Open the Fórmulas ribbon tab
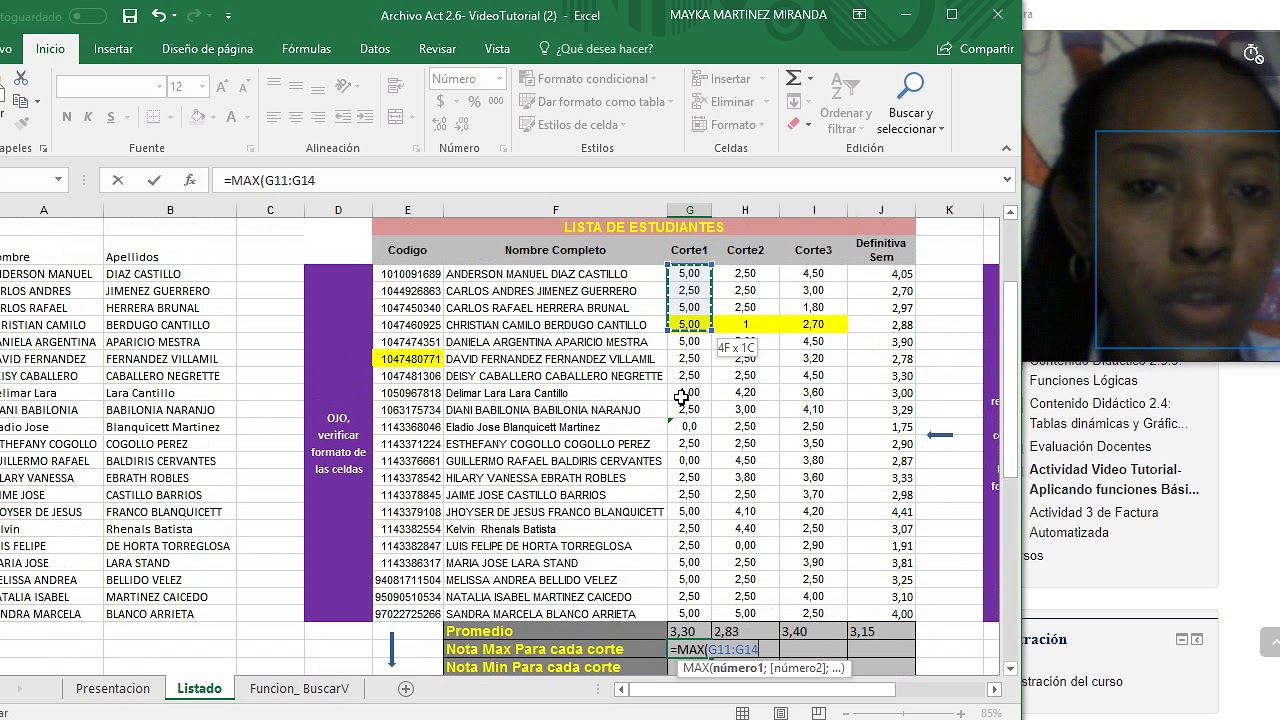1280x720 pixels. coord(306,48)
